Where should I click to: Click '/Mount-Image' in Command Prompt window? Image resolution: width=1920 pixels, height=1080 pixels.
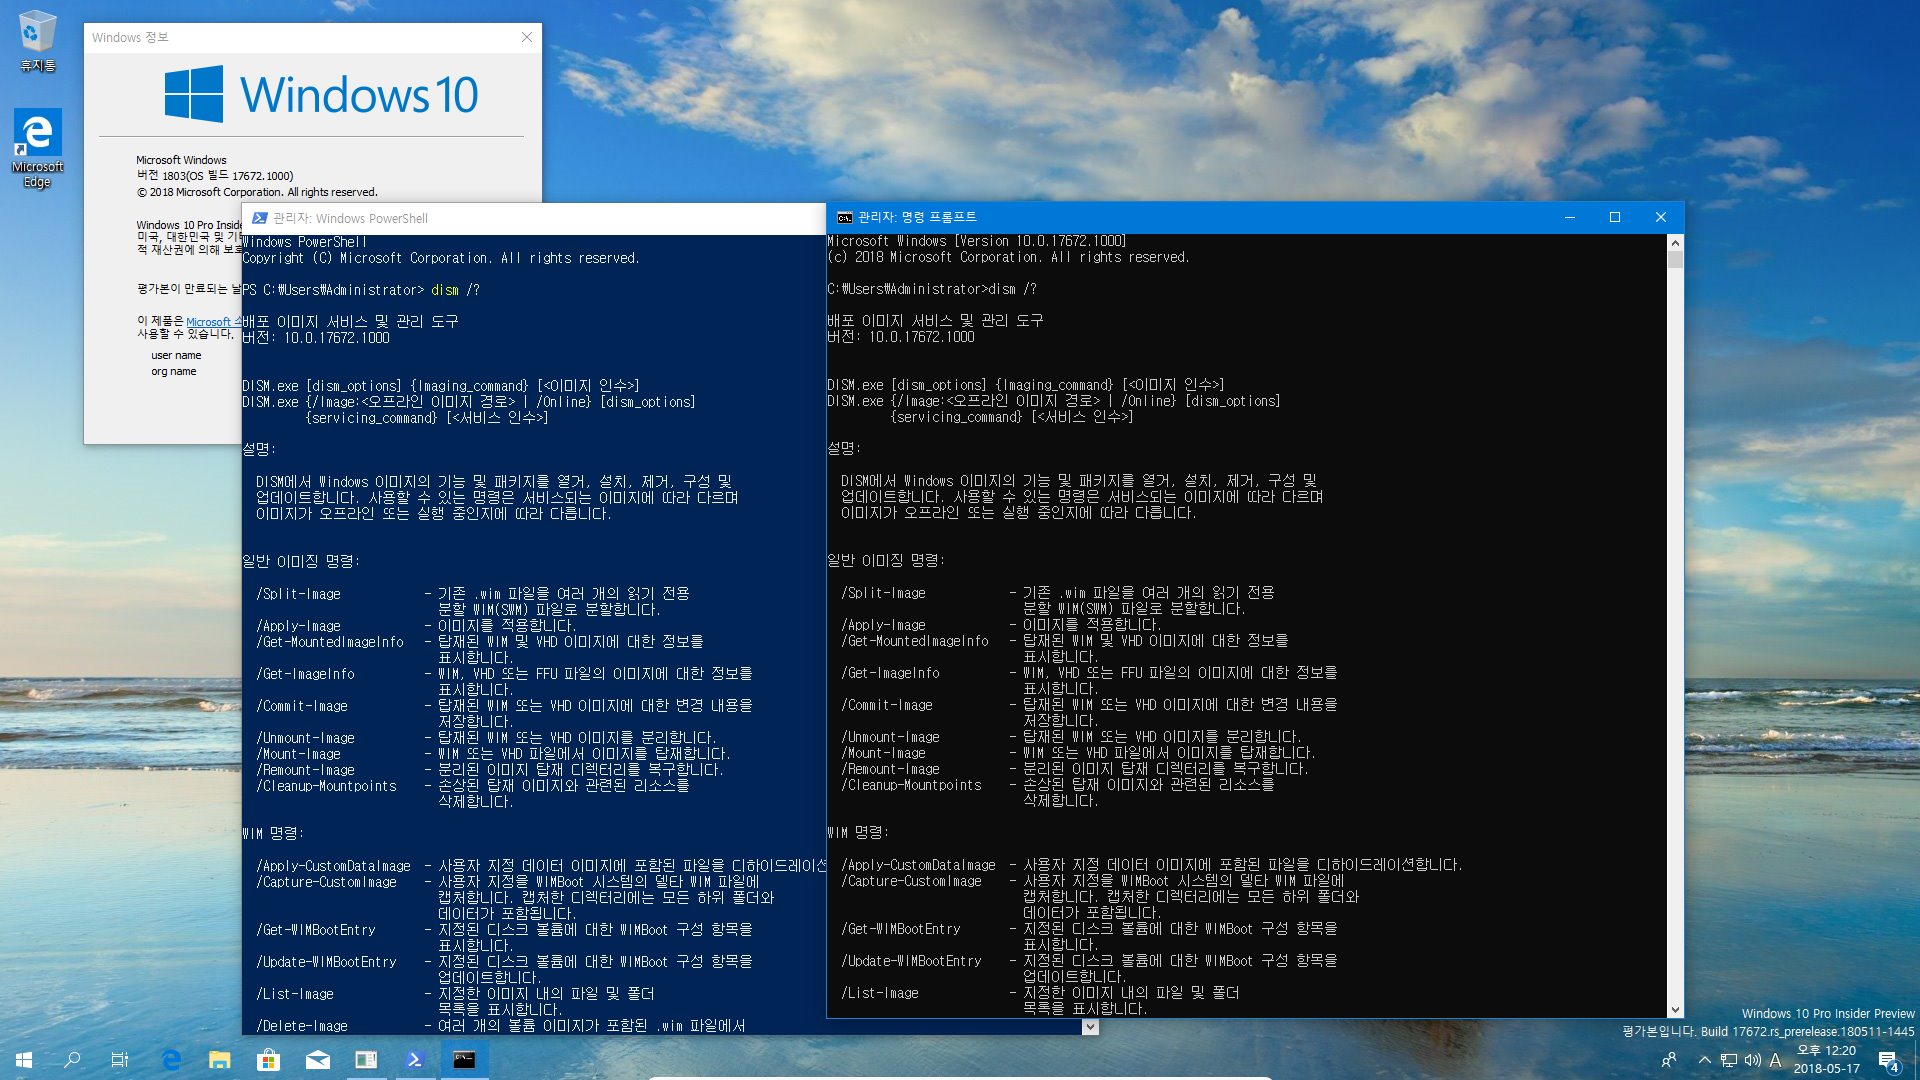pos(883,753)
